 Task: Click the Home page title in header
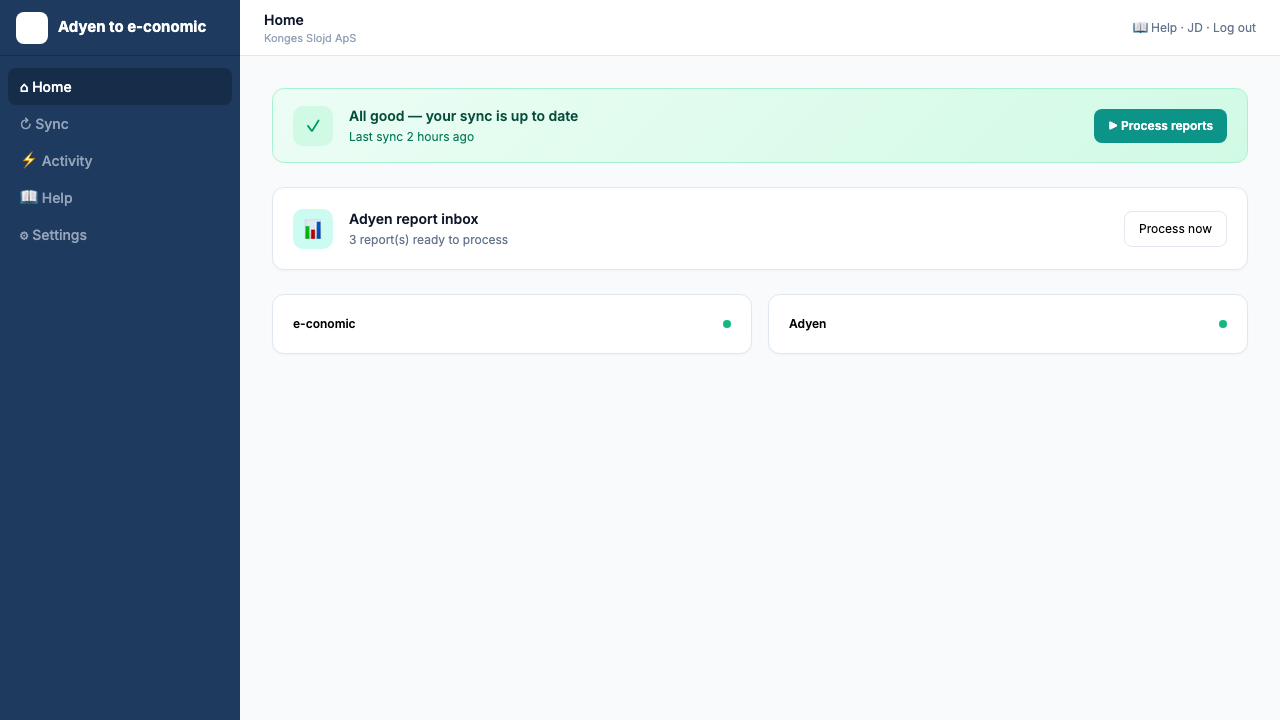coord(284,20)
